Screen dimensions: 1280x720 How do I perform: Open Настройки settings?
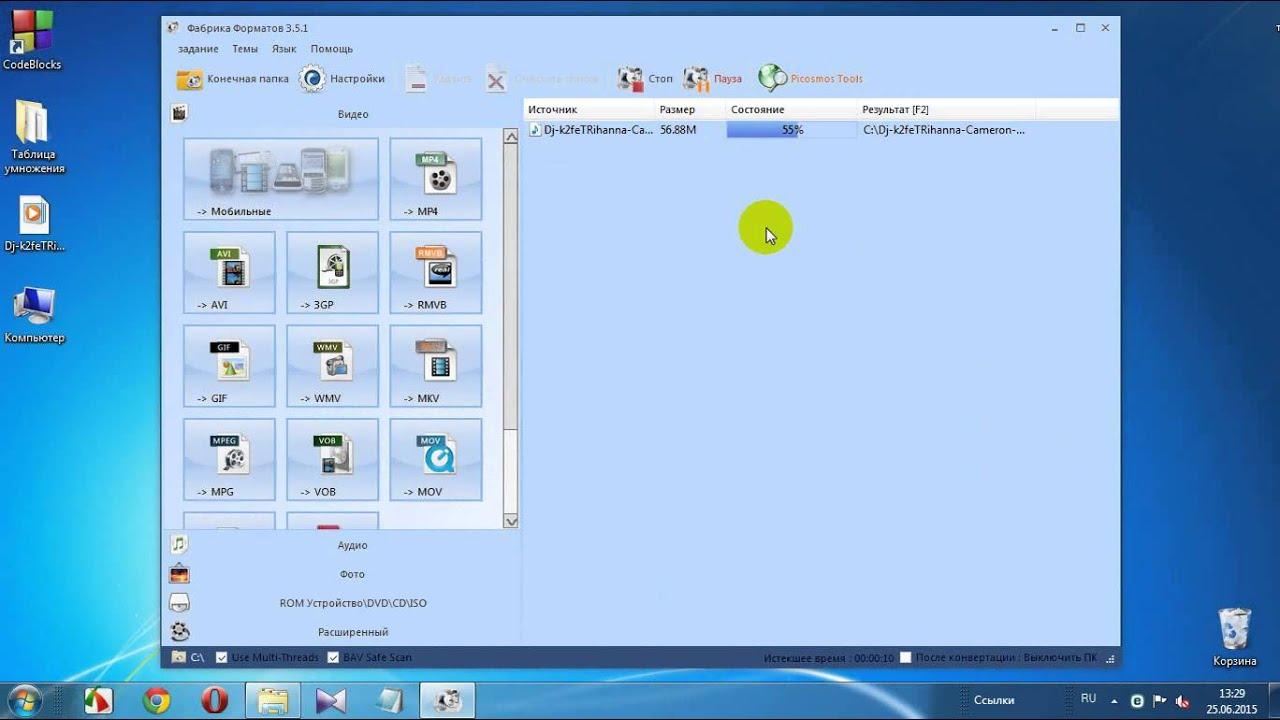(x=342, y=79)
